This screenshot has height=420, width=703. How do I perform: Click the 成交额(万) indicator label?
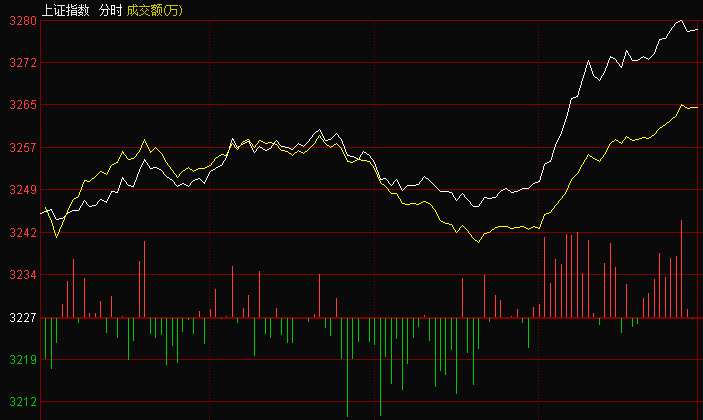click(155, 10)
